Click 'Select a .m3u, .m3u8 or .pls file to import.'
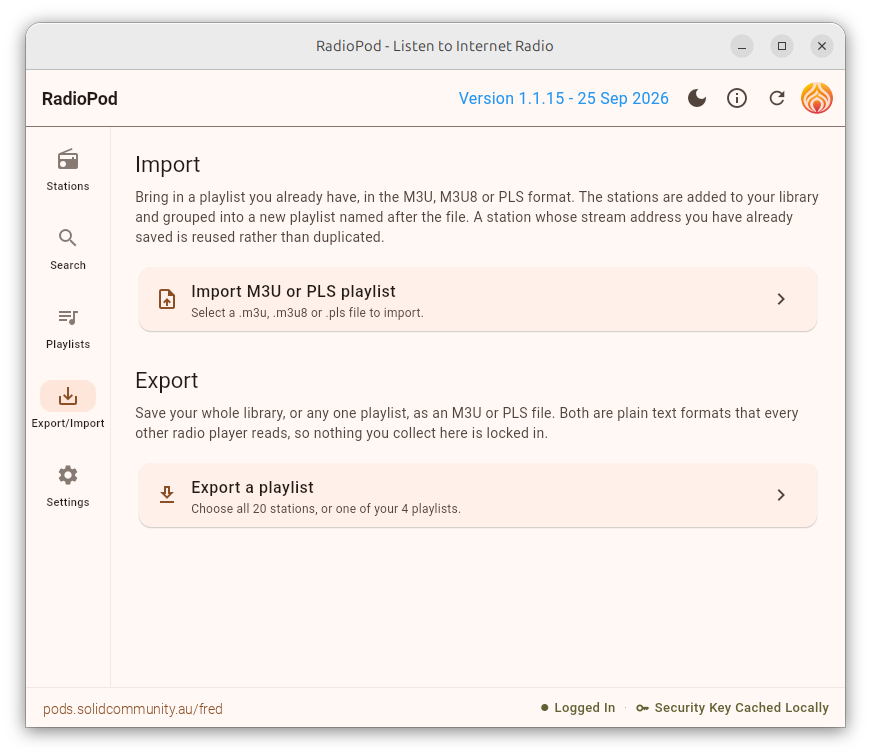 [307, 313]
